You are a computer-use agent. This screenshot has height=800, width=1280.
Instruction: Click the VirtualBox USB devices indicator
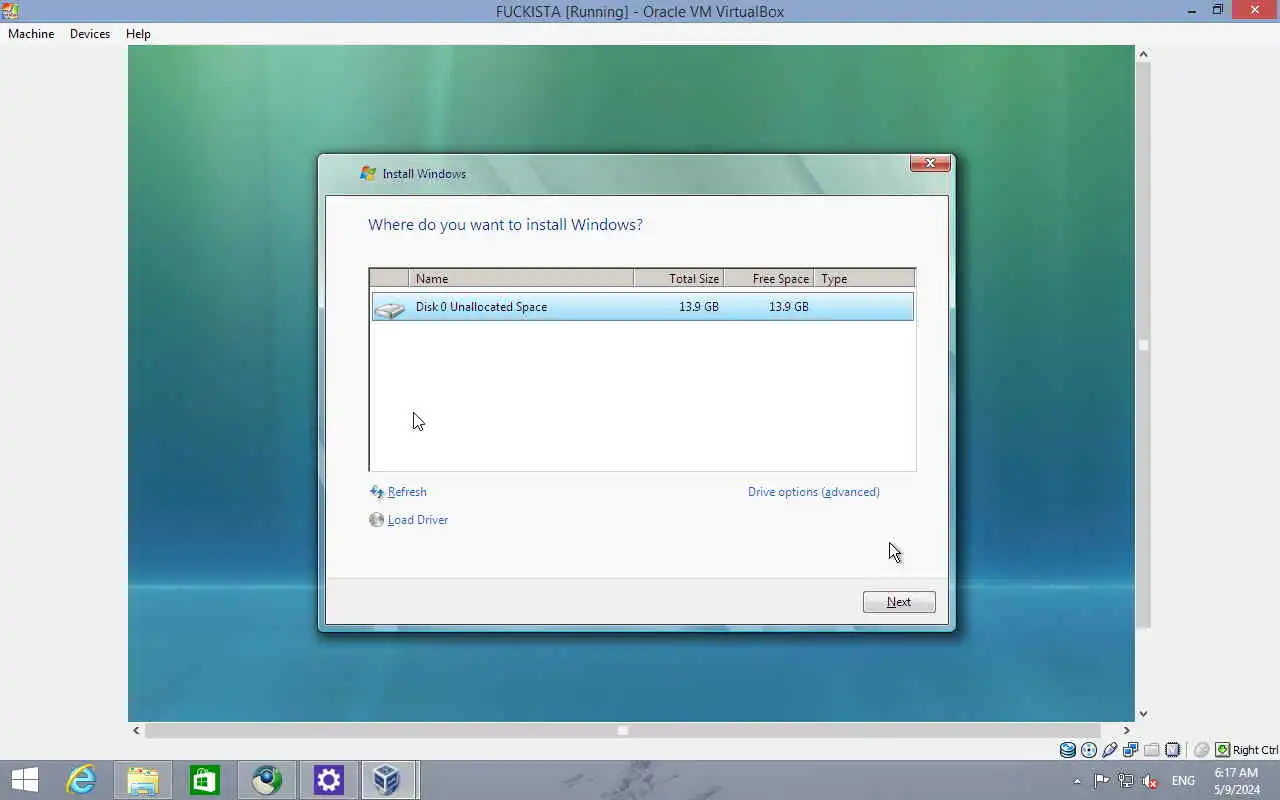click(x=1110, y=750)
